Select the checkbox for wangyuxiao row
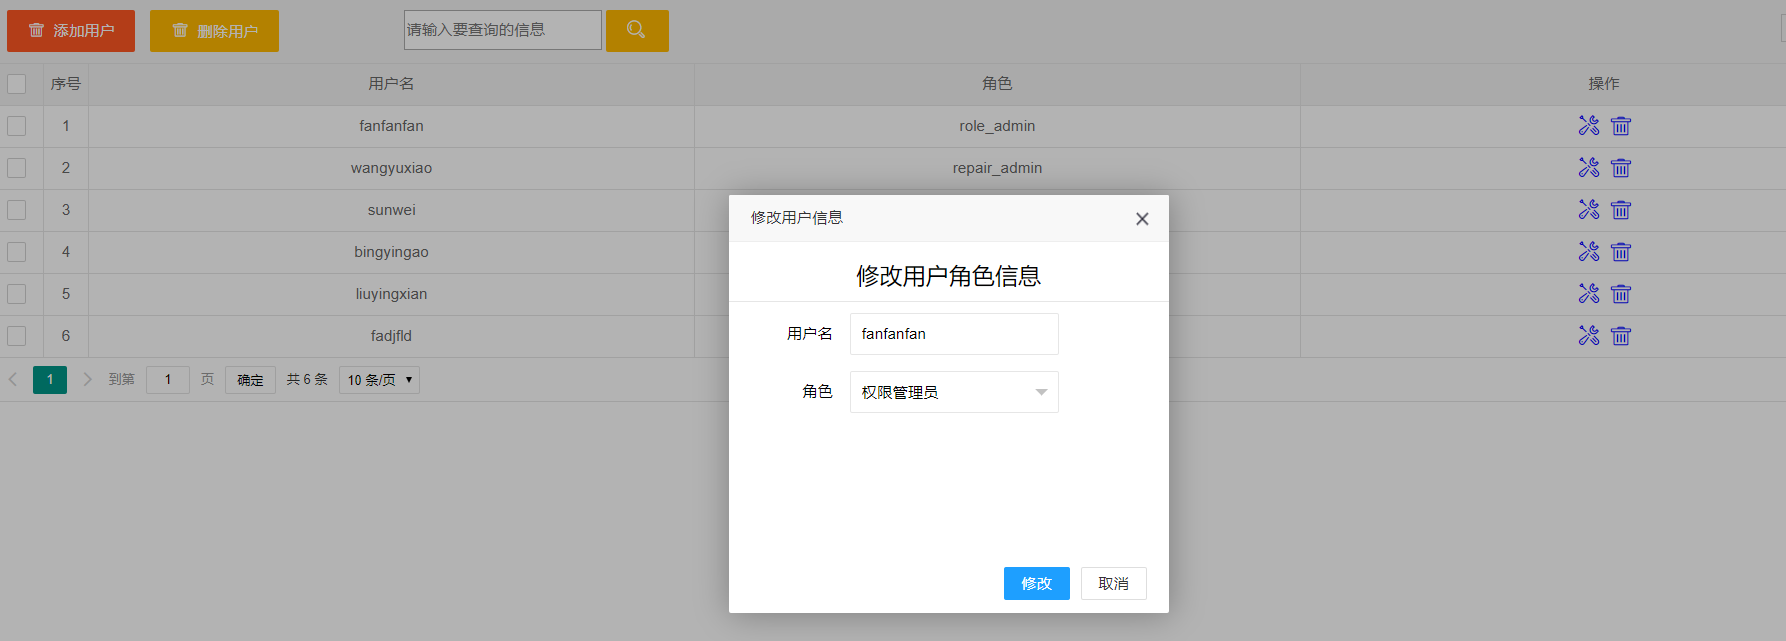 17,168
